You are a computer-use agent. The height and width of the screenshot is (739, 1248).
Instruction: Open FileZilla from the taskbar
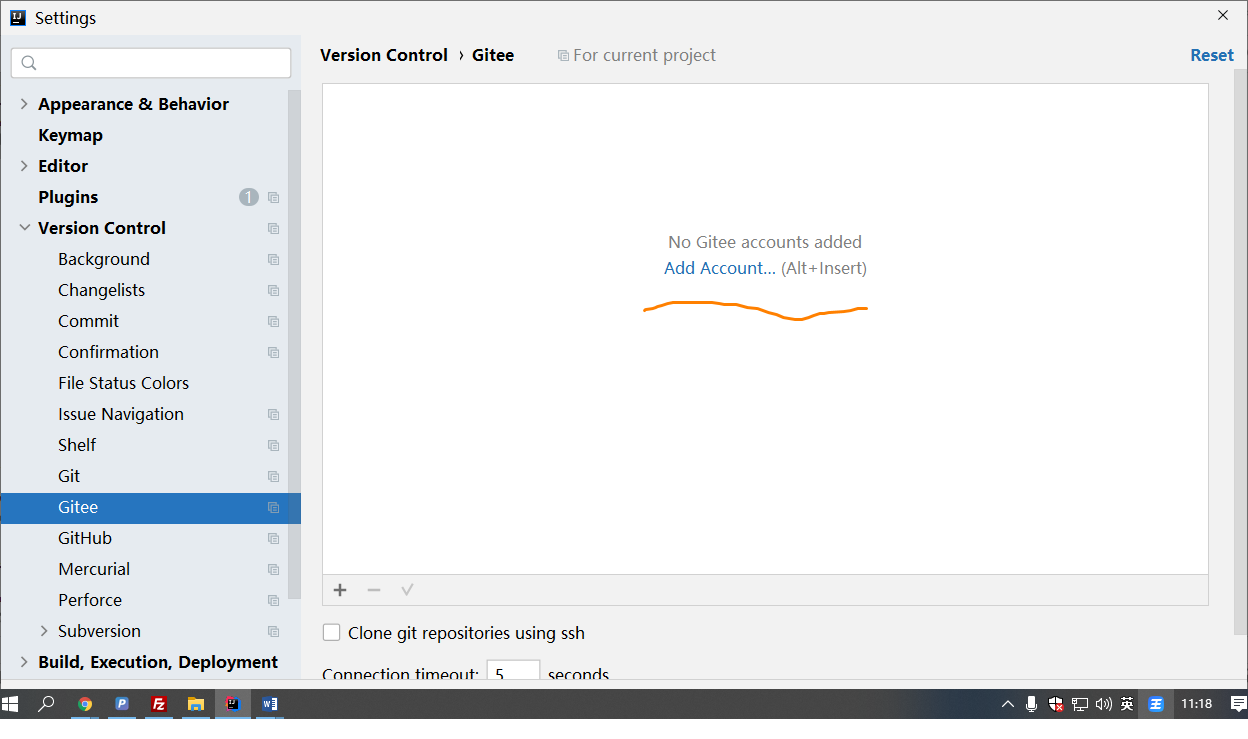click(158, 704)
